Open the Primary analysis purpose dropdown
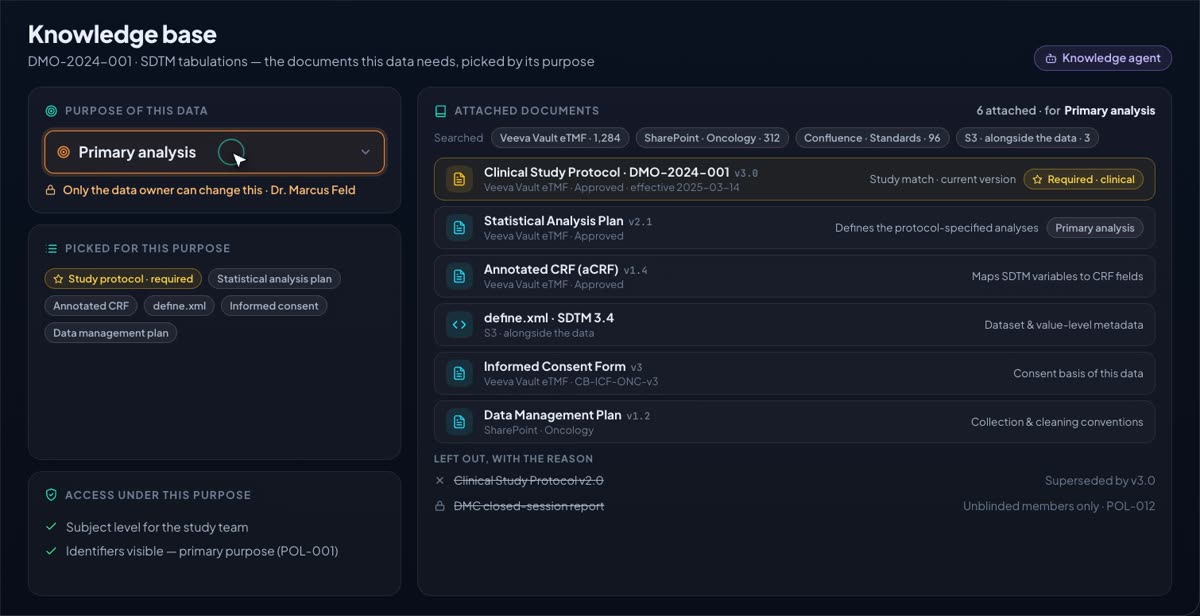Viewport: 1200px width, 616px height. pyautogui.click(x=214, y=152)
